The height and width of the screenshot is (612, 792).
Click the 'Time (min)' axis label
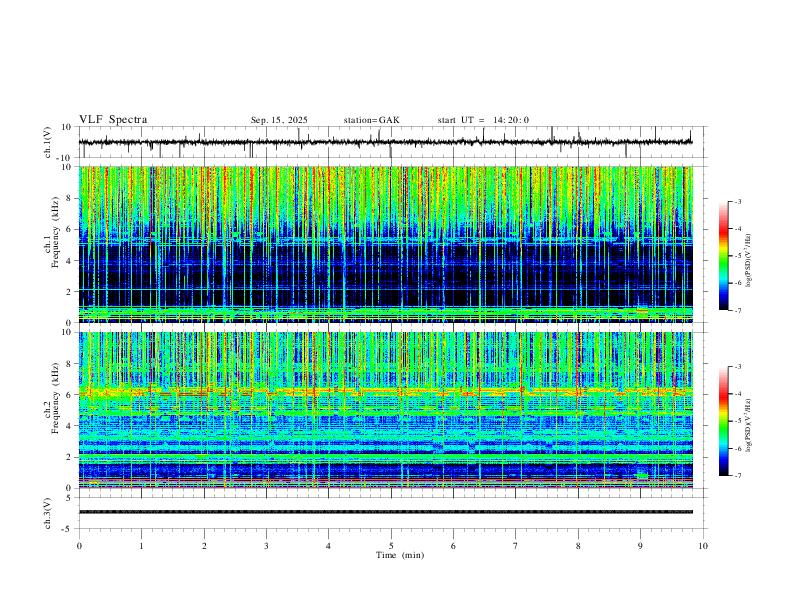pyautogui.click(x=400, y=555)
